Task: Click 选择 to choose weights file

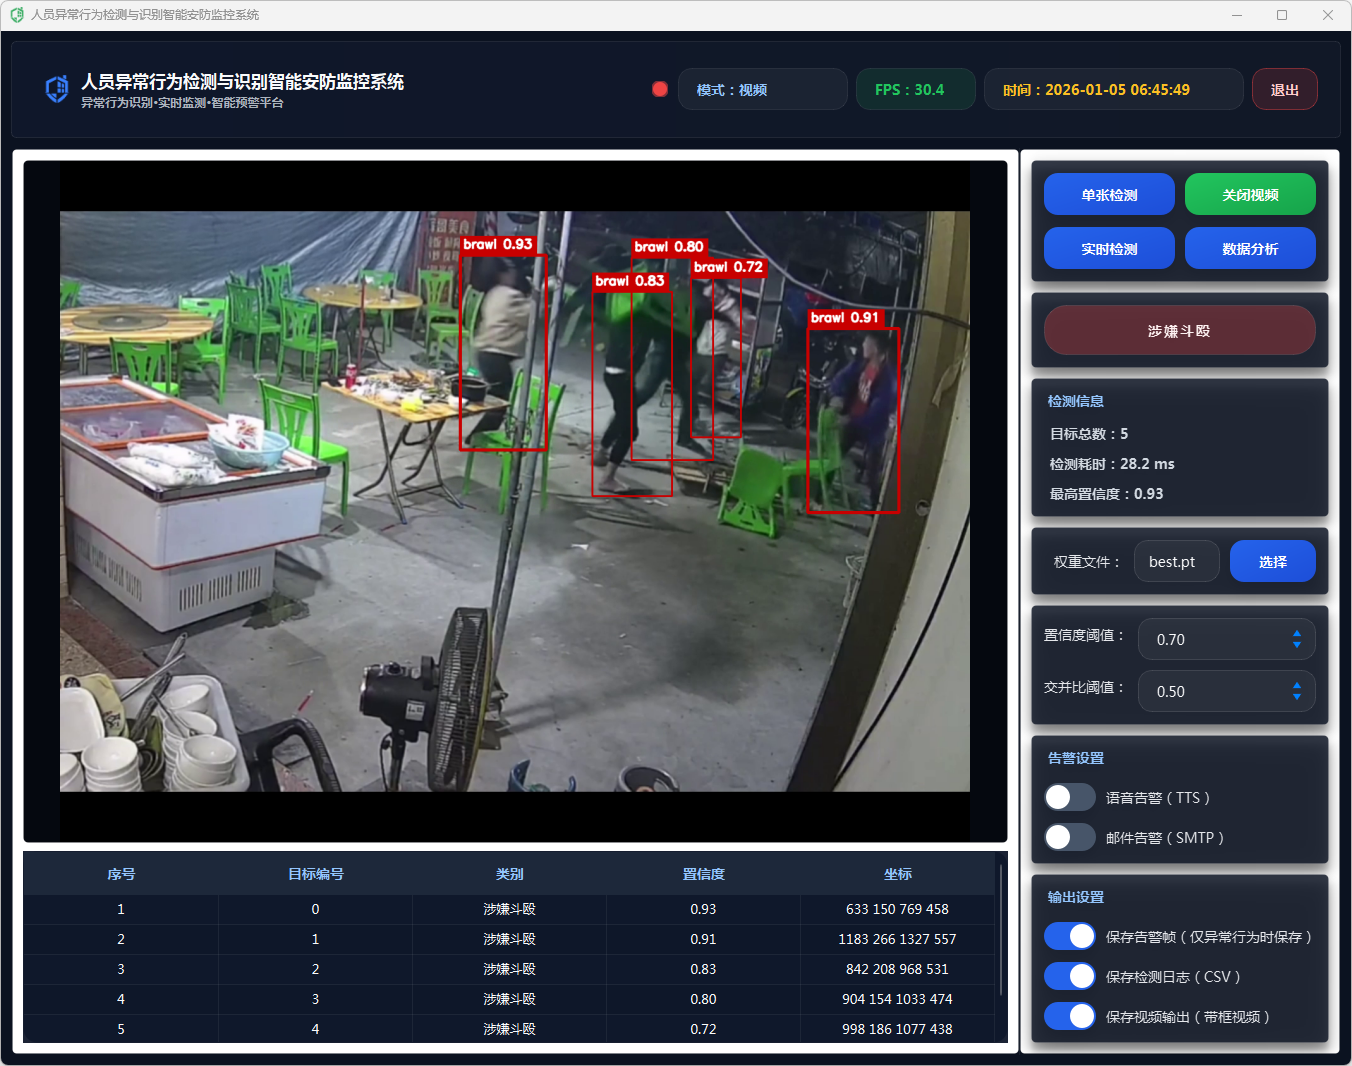Action: [1272, 562]
